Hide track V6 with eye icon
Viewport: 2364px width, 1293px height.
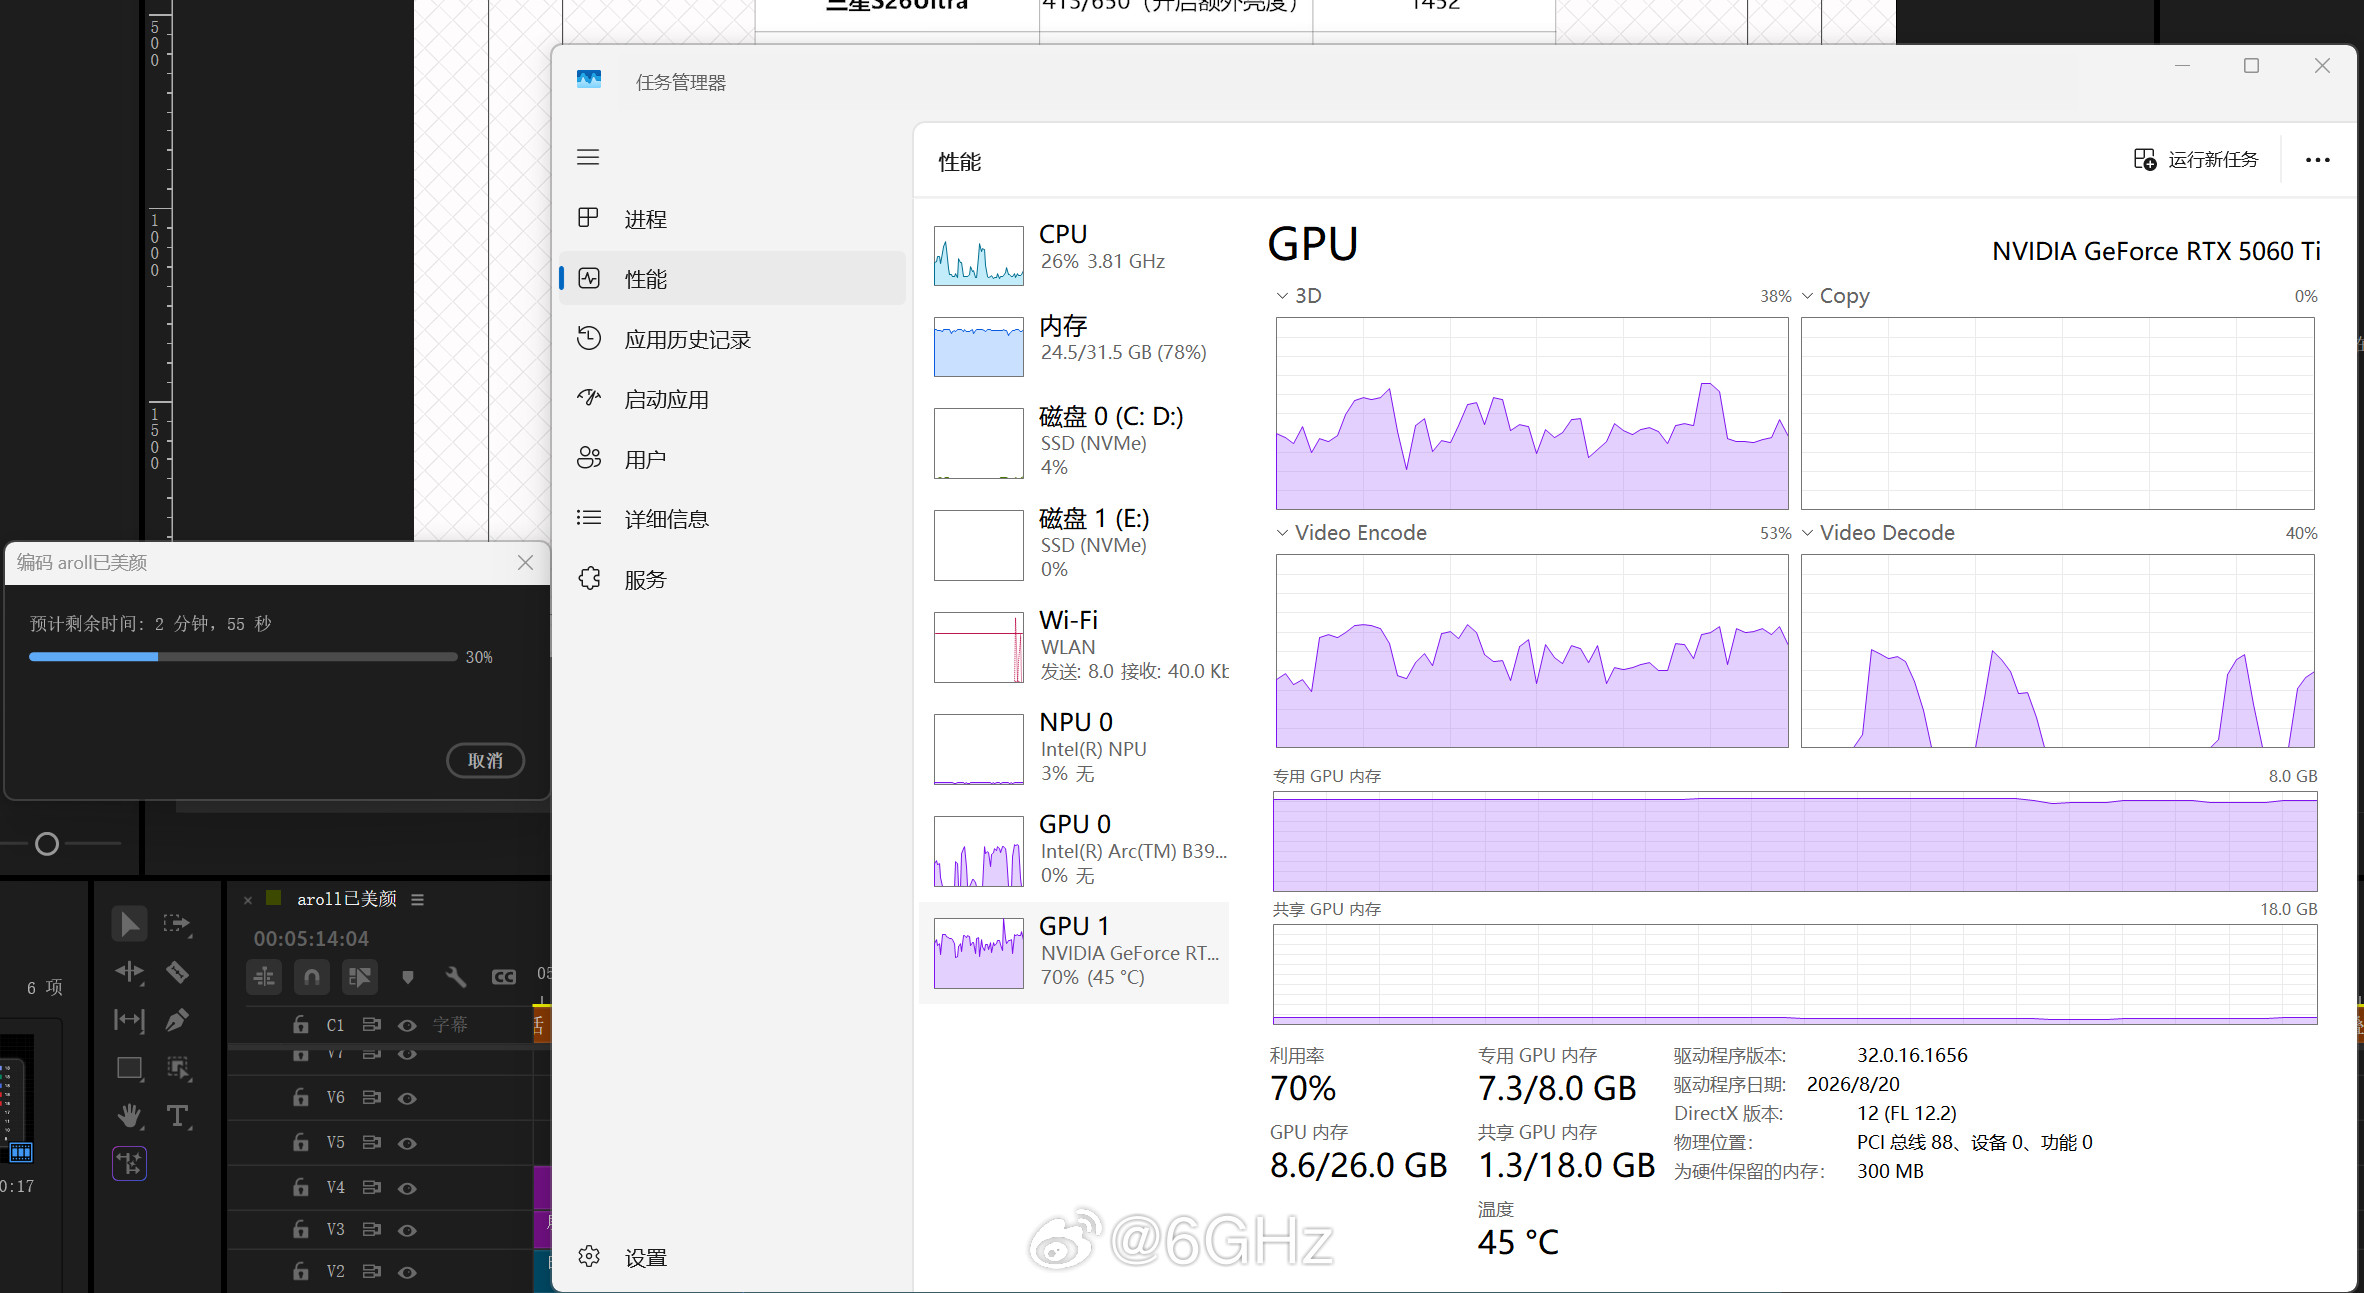pyautogui.click(x=407, y=1098)
